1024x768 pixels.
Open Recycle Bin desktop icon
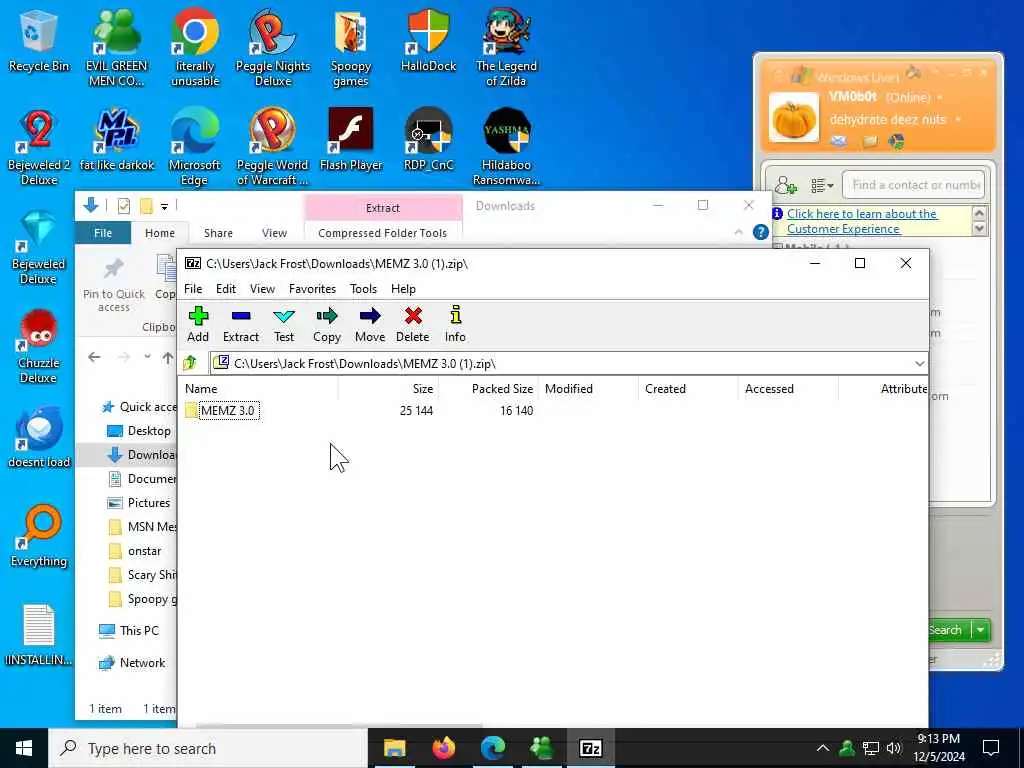tap(39, 42)
